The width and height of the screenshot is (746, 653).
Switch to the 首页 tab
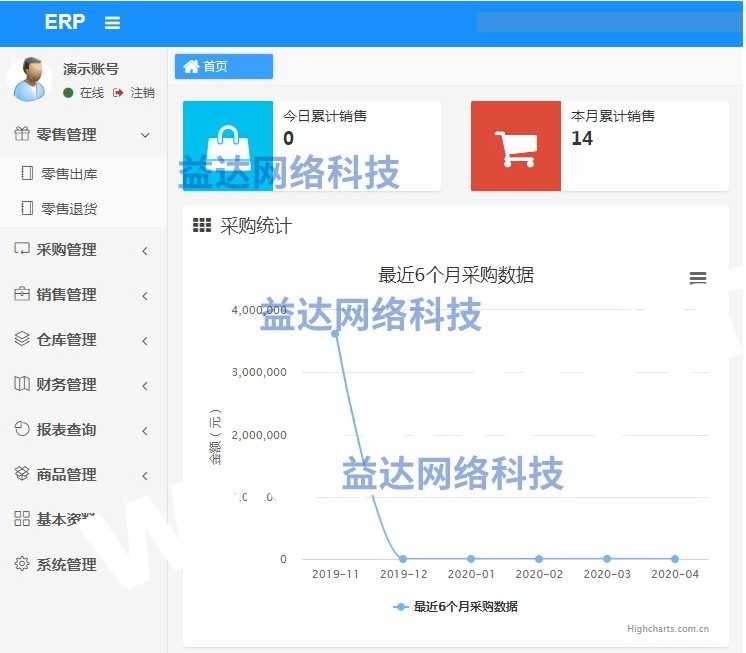pos(224,66)
